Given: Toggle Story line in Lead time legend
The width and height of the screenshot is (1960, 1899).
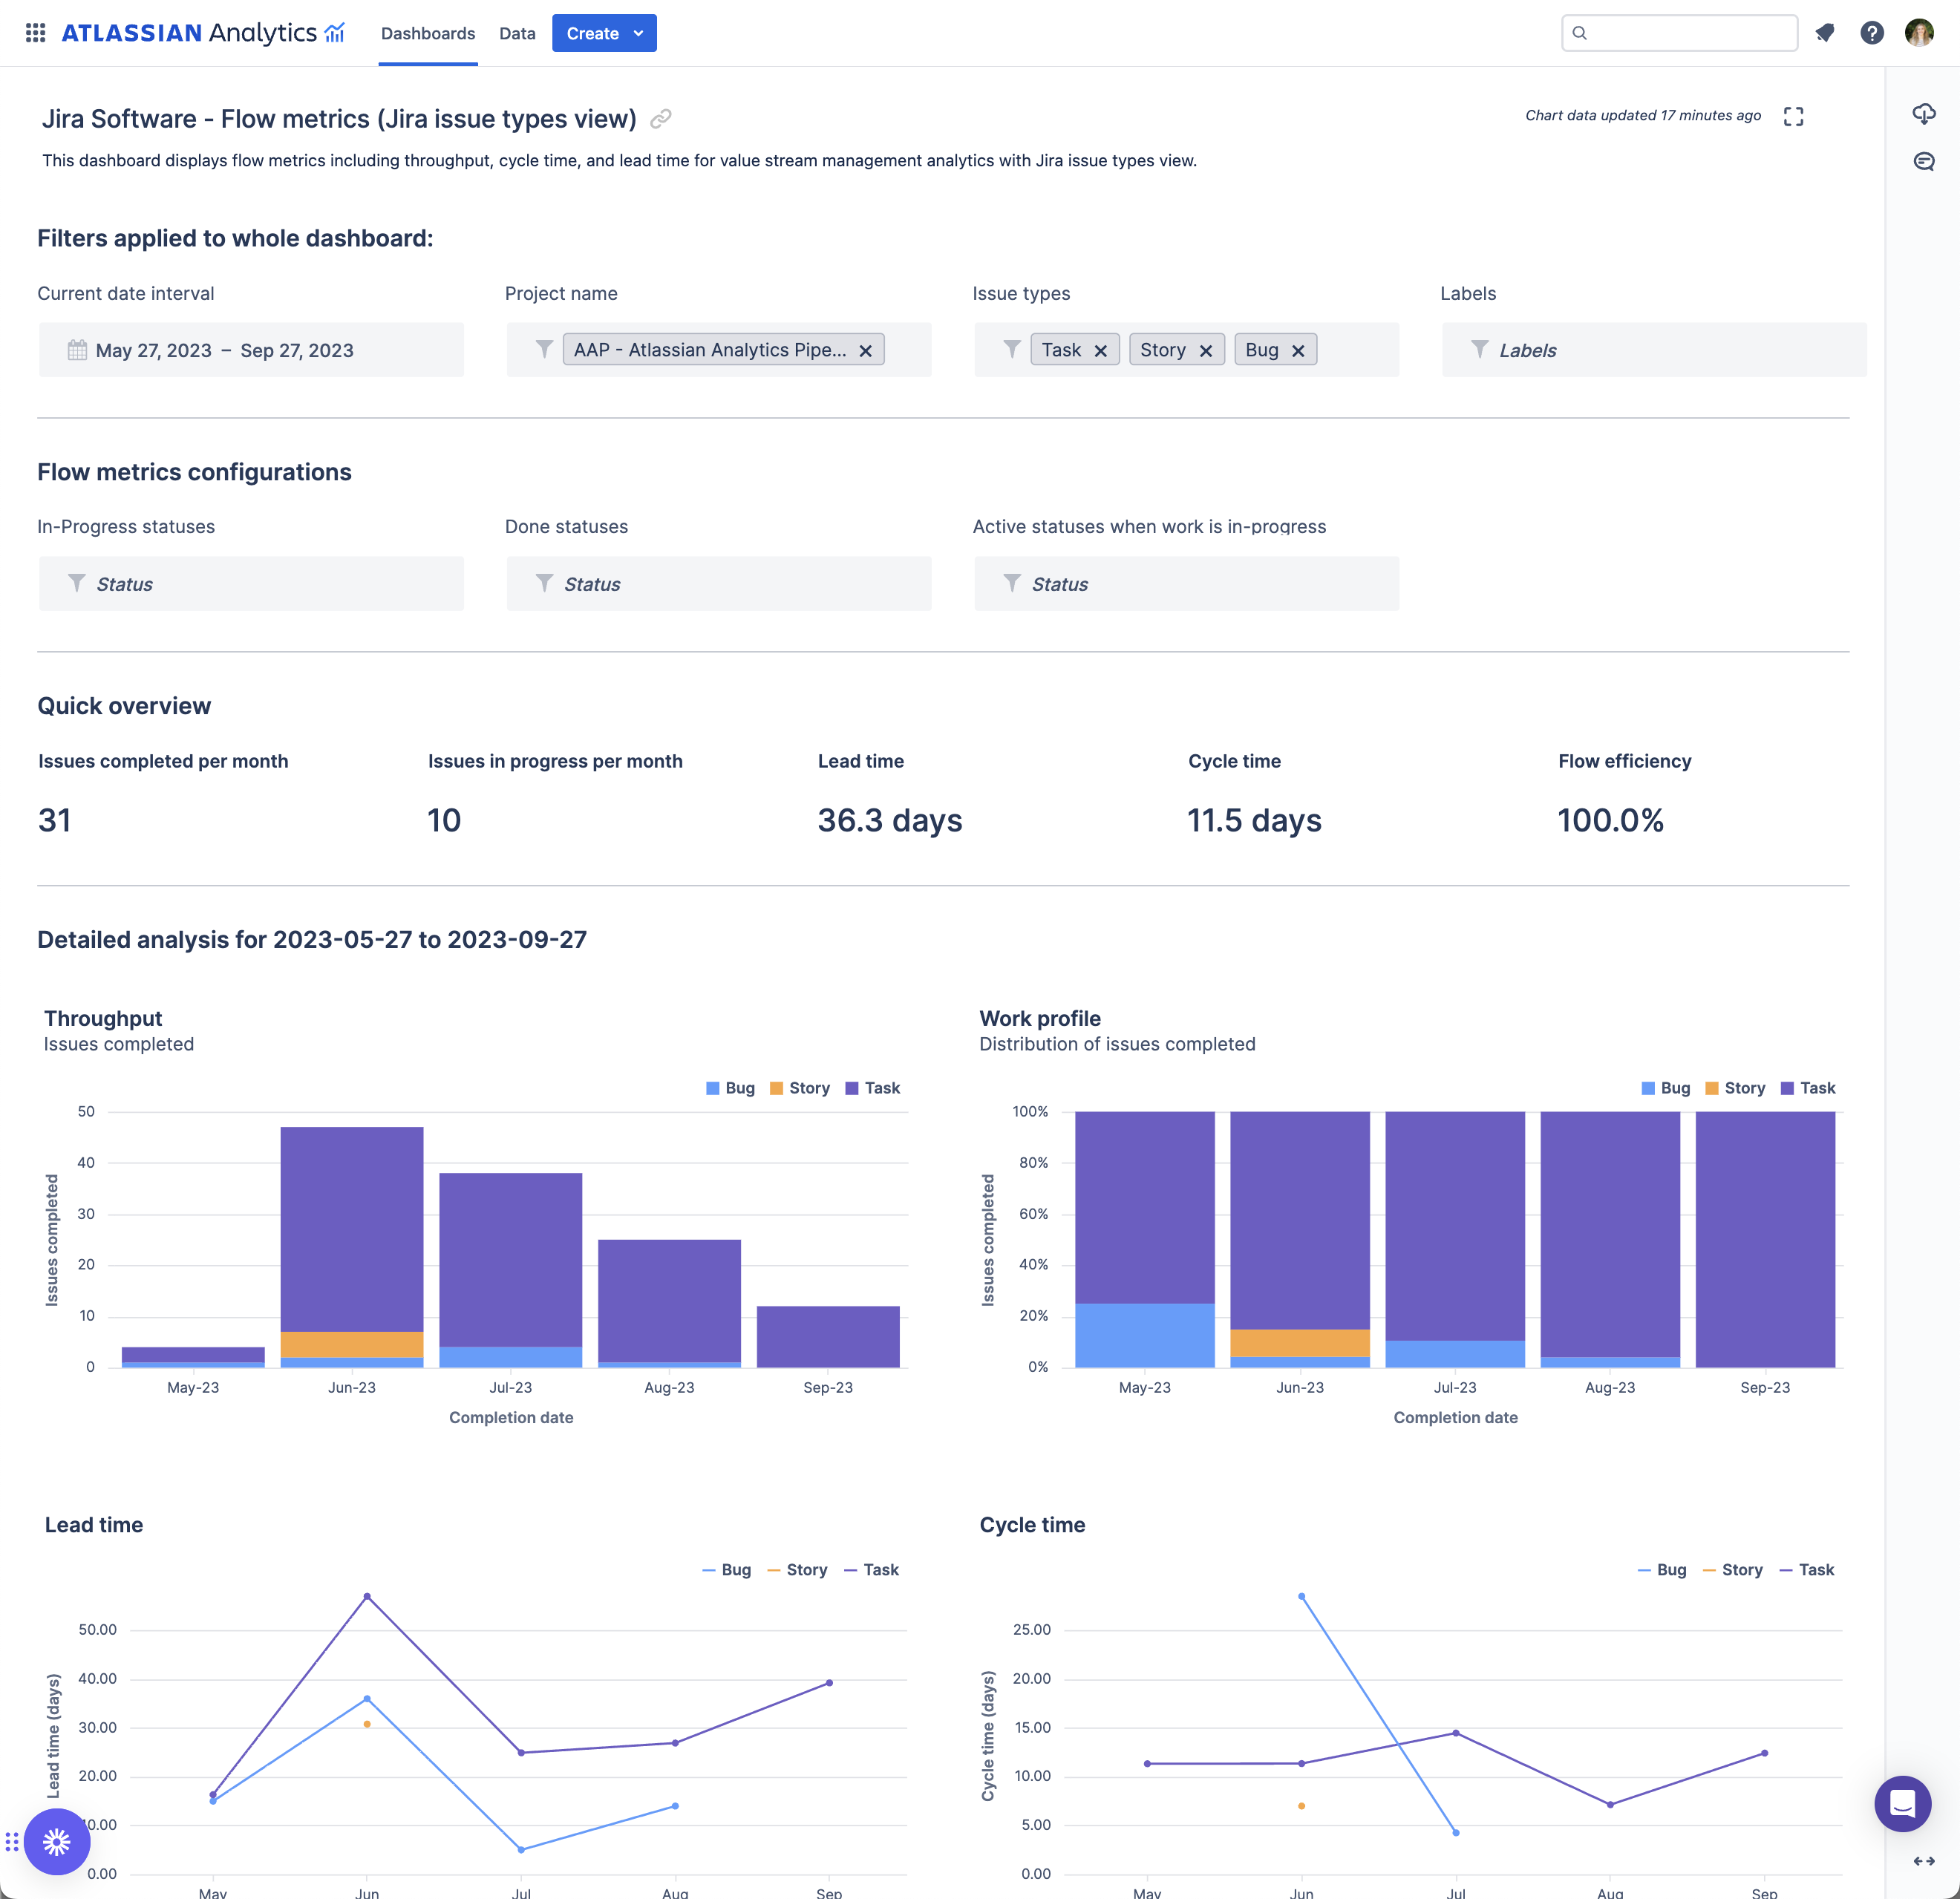Looking at the screenshot, I should pyautogui.click(x=797, y=1570).
